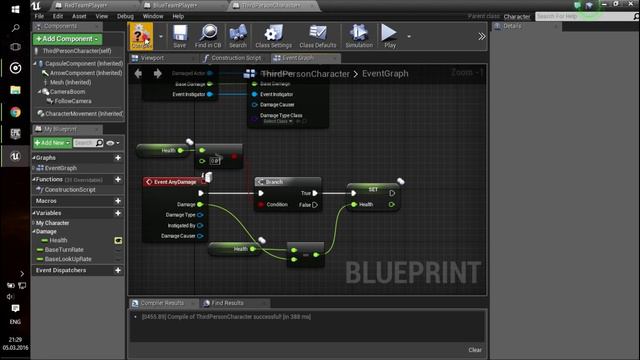The width and height of the screenshot is (640, 360).
Task: Switch to Construction Script tab
Action: (x=236, y=58)
